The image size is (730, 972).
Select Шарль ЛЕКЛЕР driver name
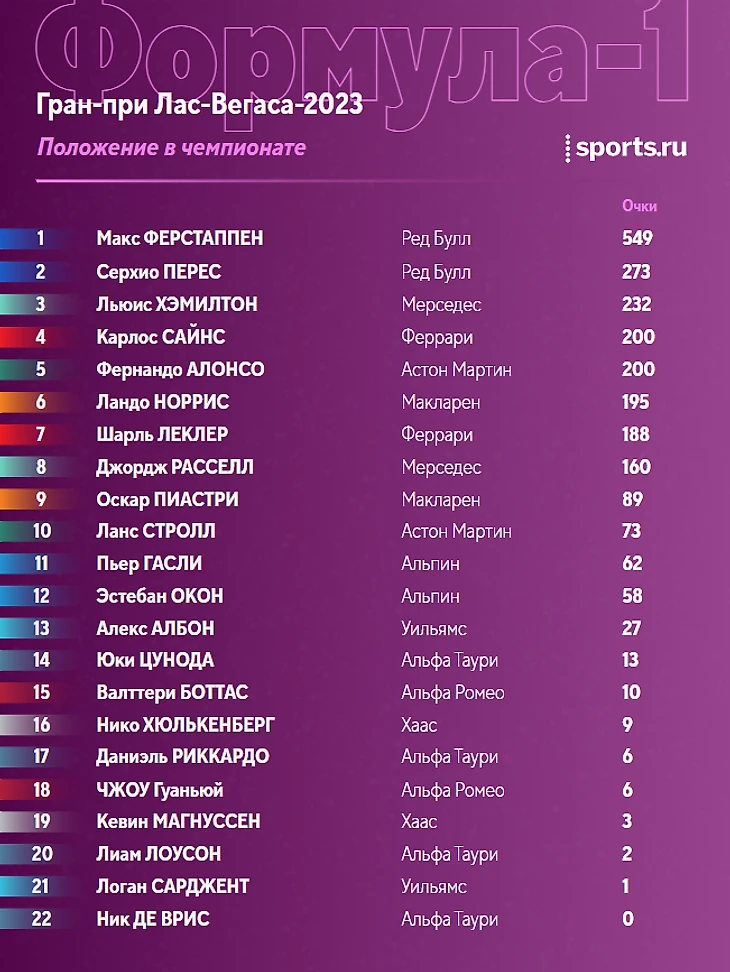(x=162, y=434)
